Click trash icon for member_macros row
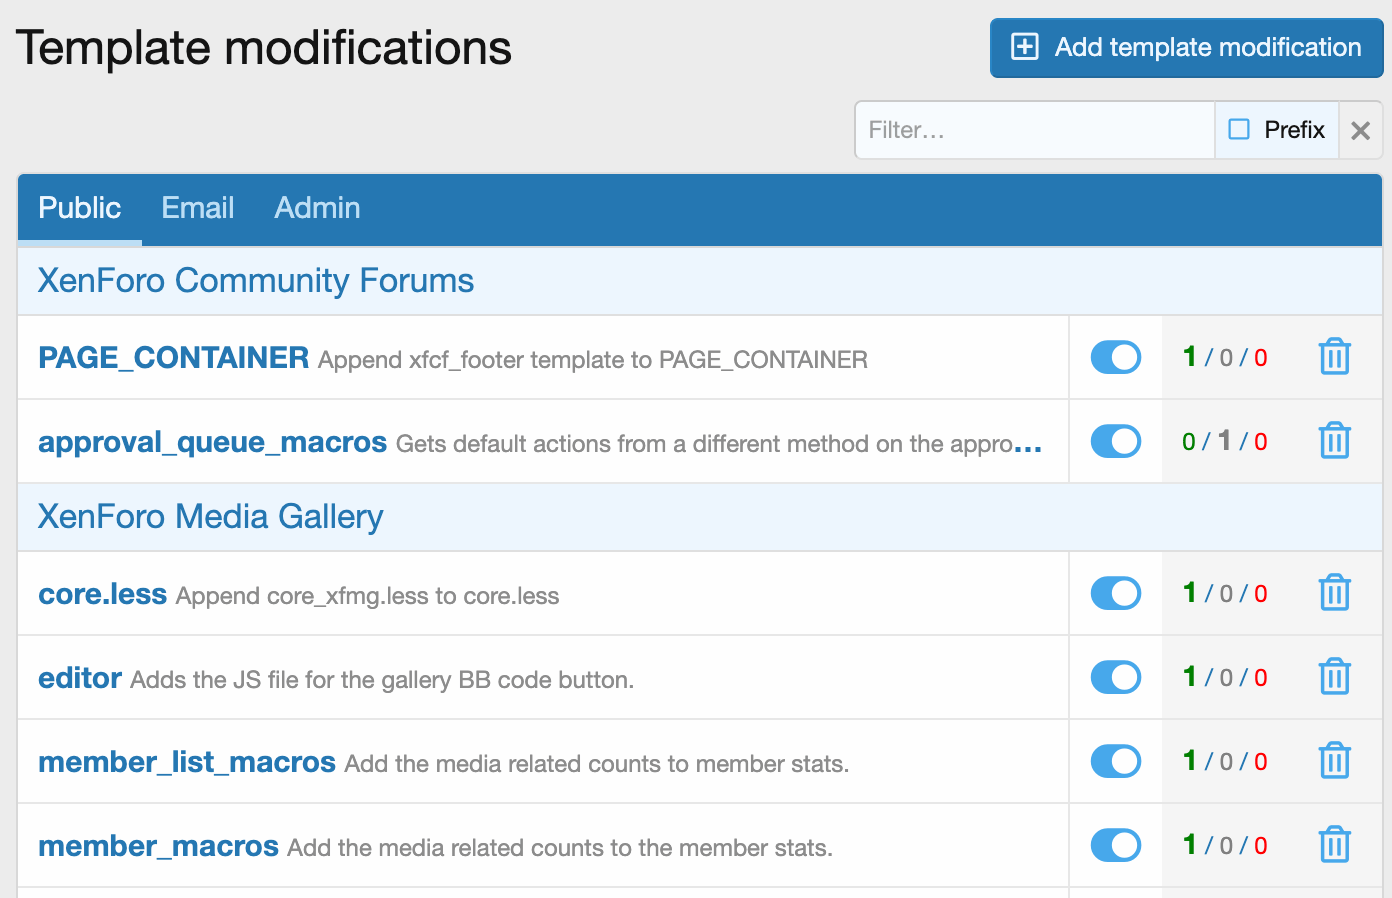The width and height of the screenshot is (1392, 898). pos(1334,845)
